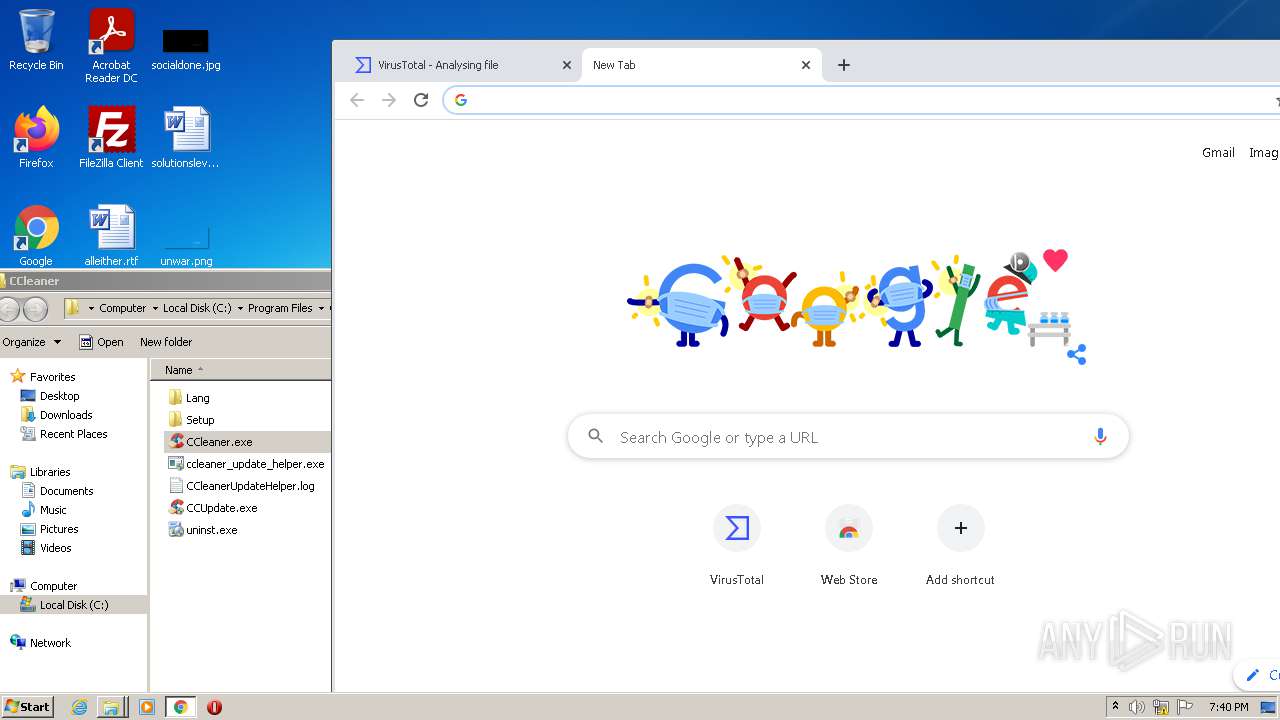Viewport: 1280px width, 720px height.
Task: Launch Google Chrome desktop shortcut
Action: point(36,236)
